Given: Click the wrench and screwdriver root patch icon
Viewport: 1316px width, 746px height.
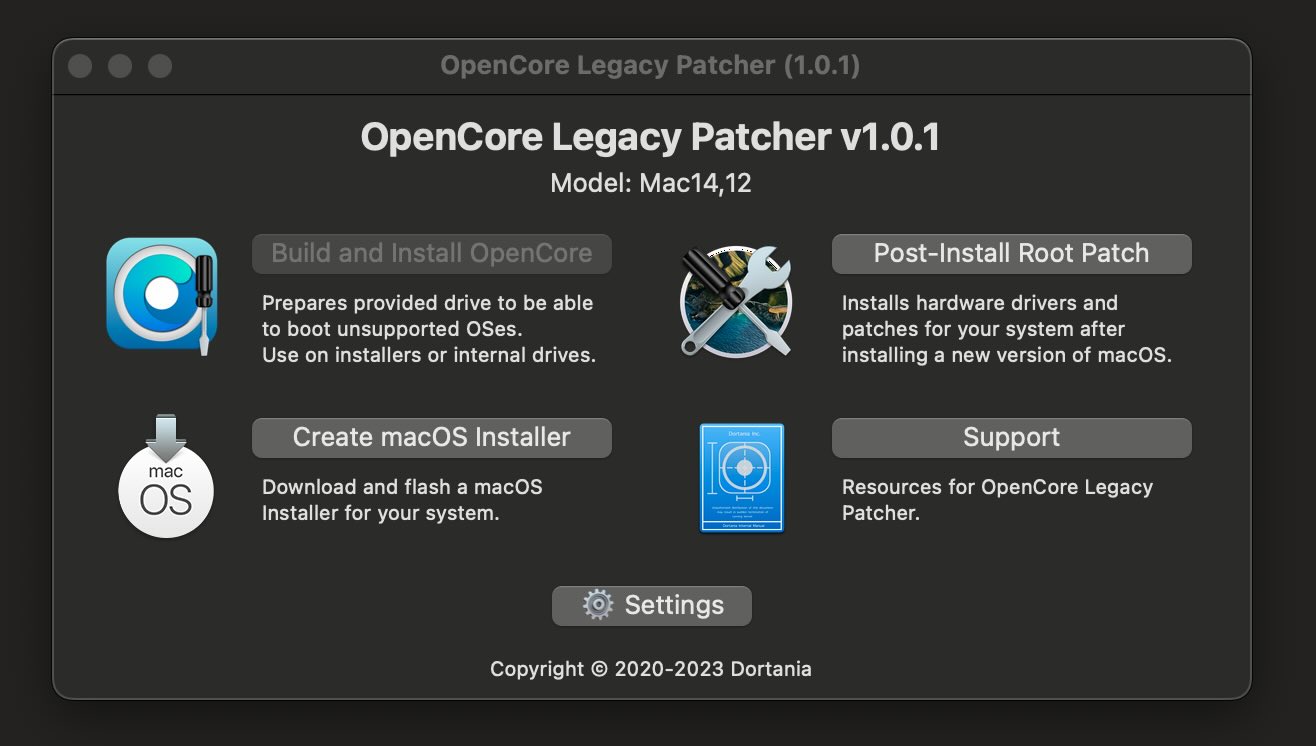Looking at the screenshot, I should (x=736, y=300).
